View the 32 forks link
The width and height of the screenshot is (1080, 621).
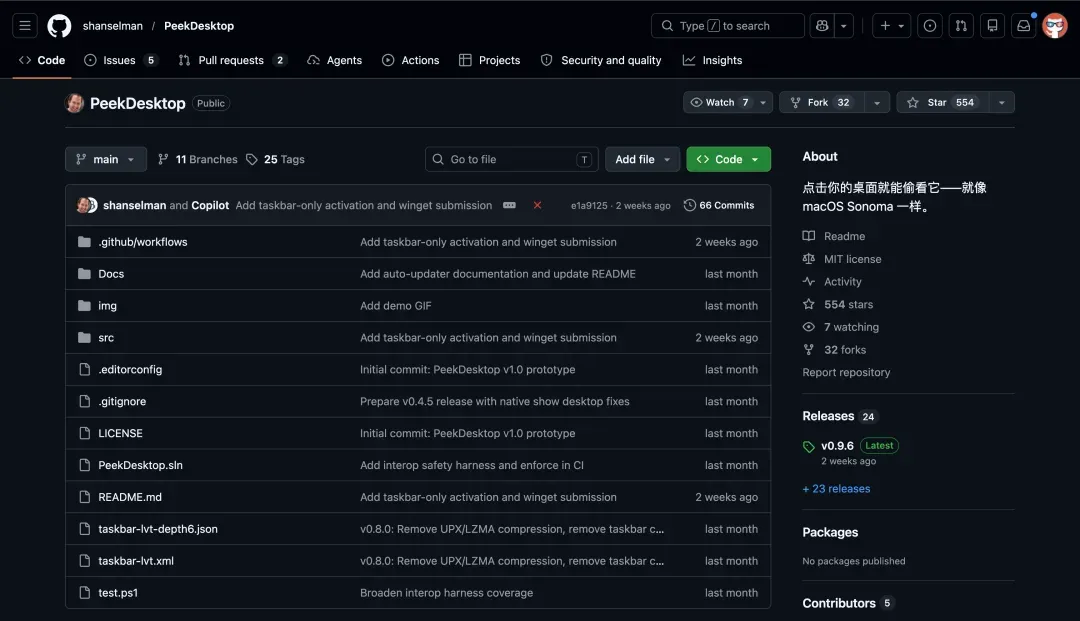(x=834, y=350)
